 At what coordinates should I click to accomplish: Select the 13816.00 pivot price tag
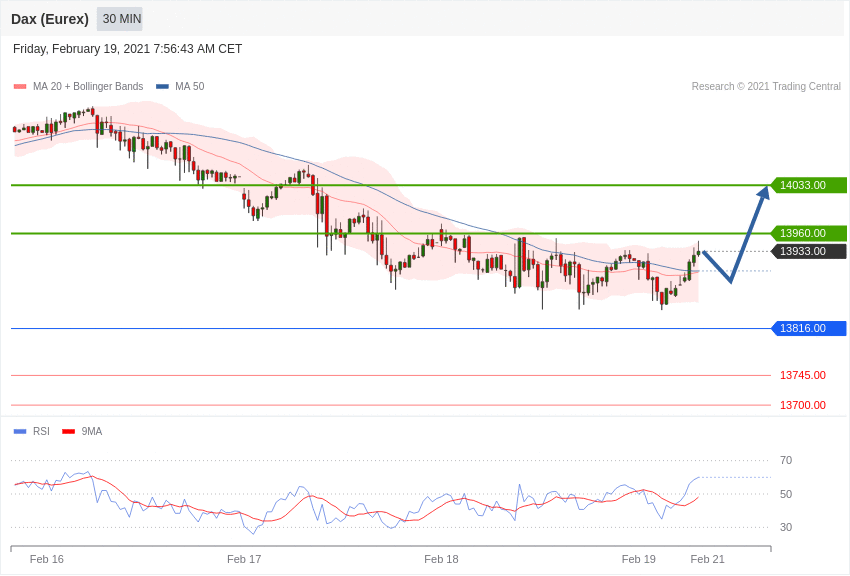click(809, 328)
